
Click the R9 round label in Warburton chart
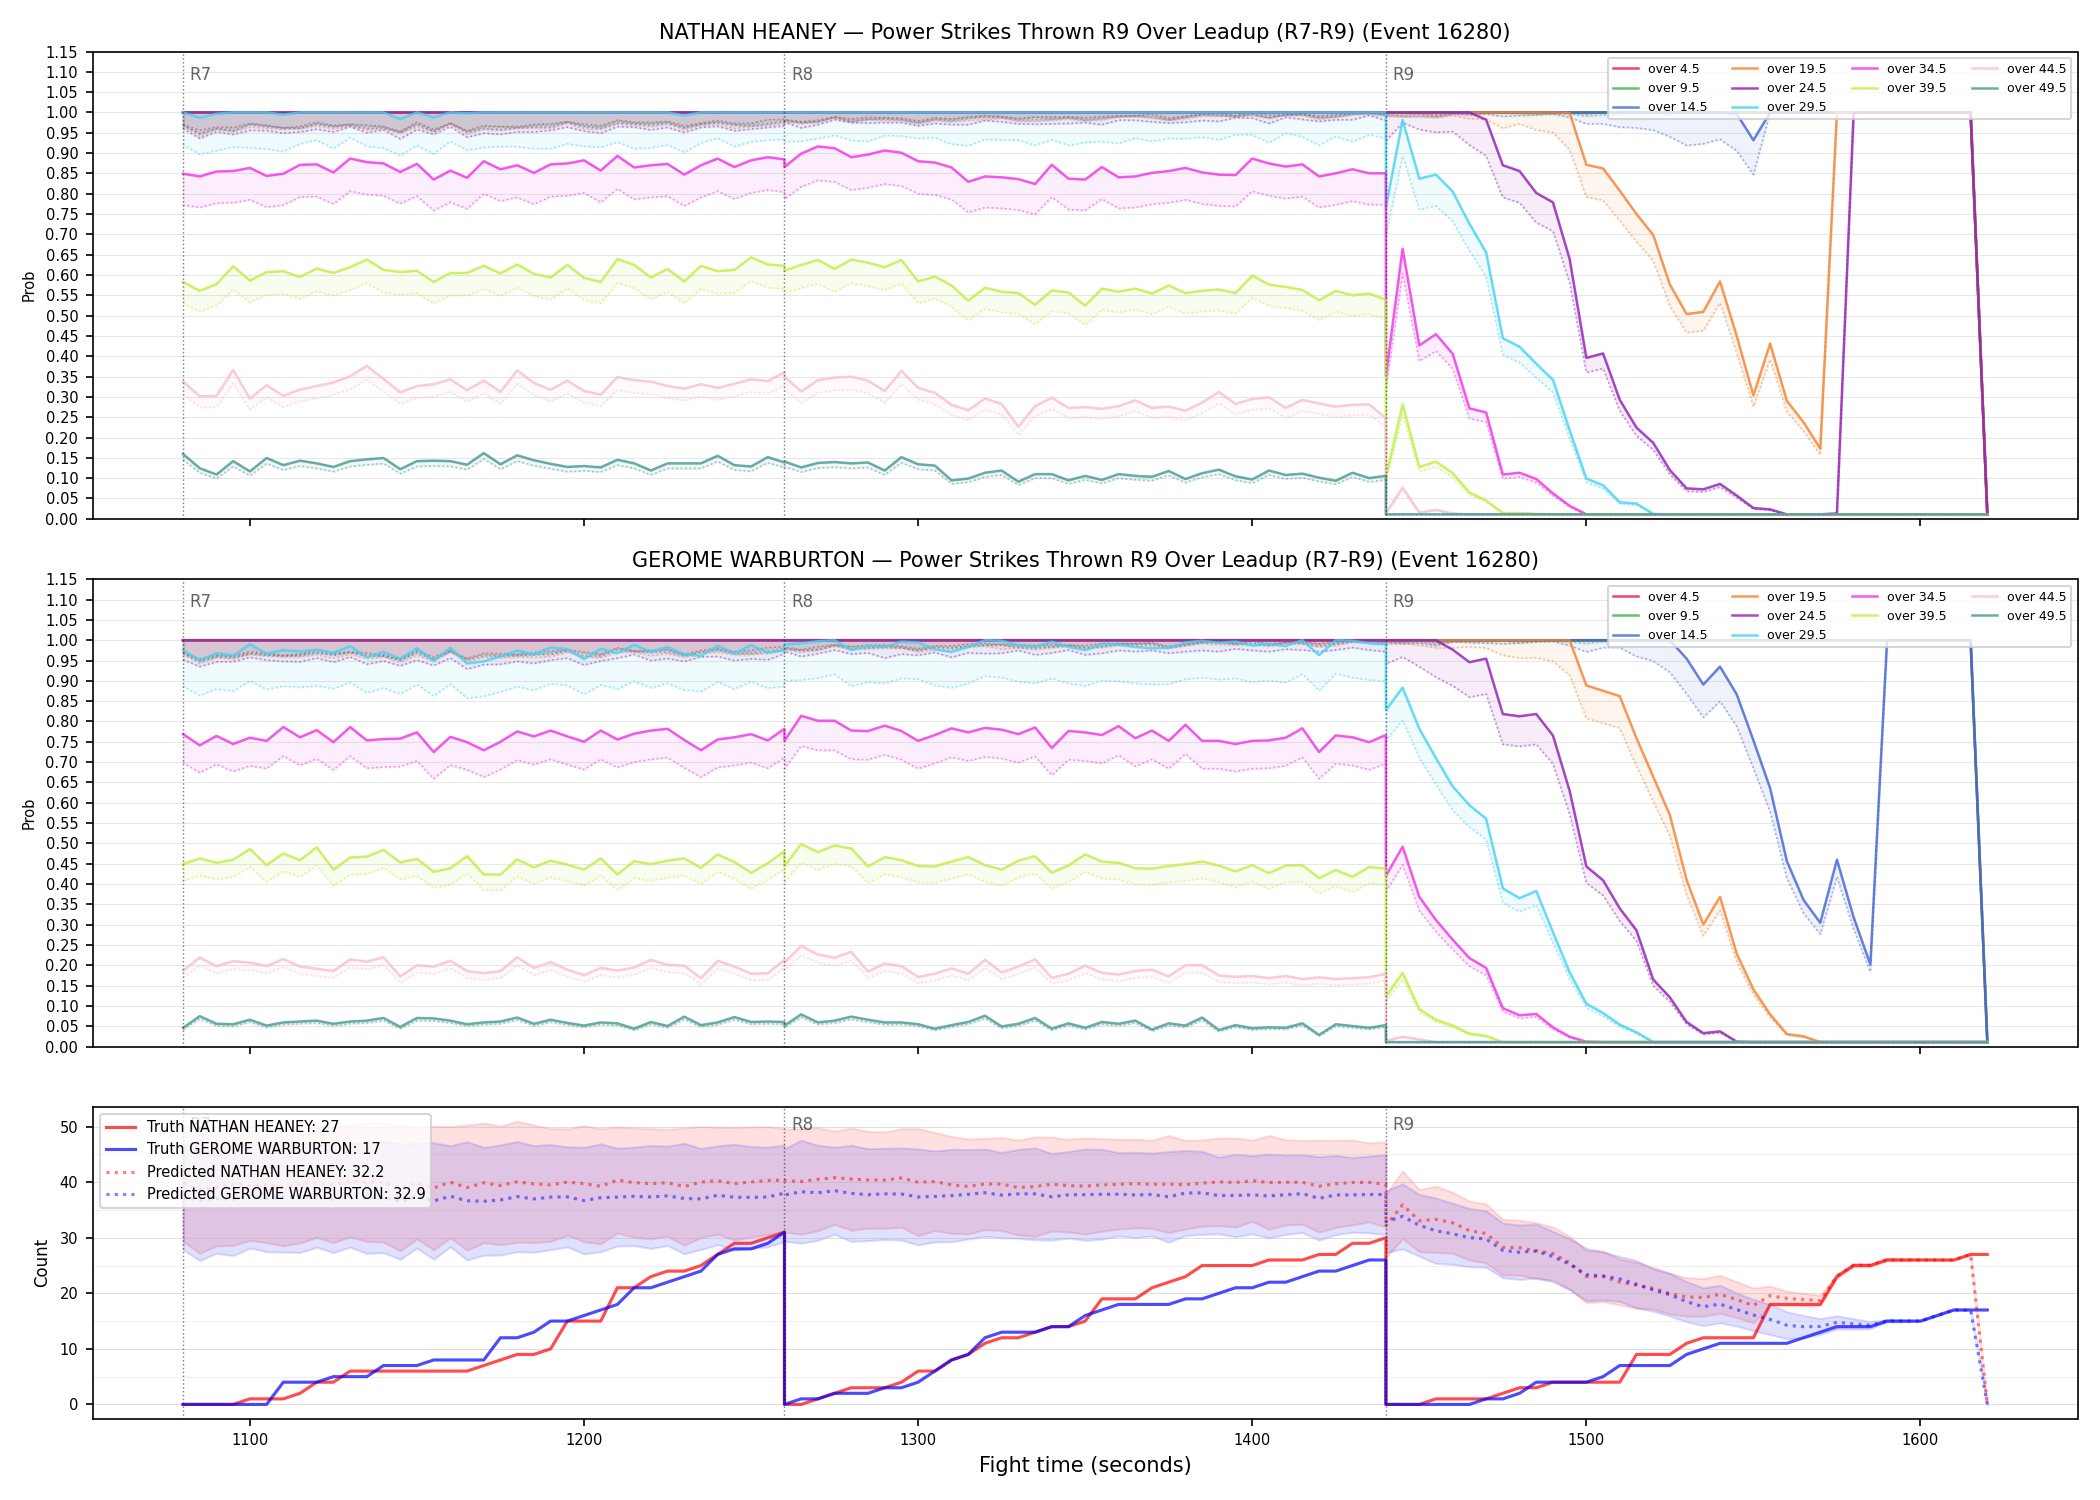[1403, 601]
